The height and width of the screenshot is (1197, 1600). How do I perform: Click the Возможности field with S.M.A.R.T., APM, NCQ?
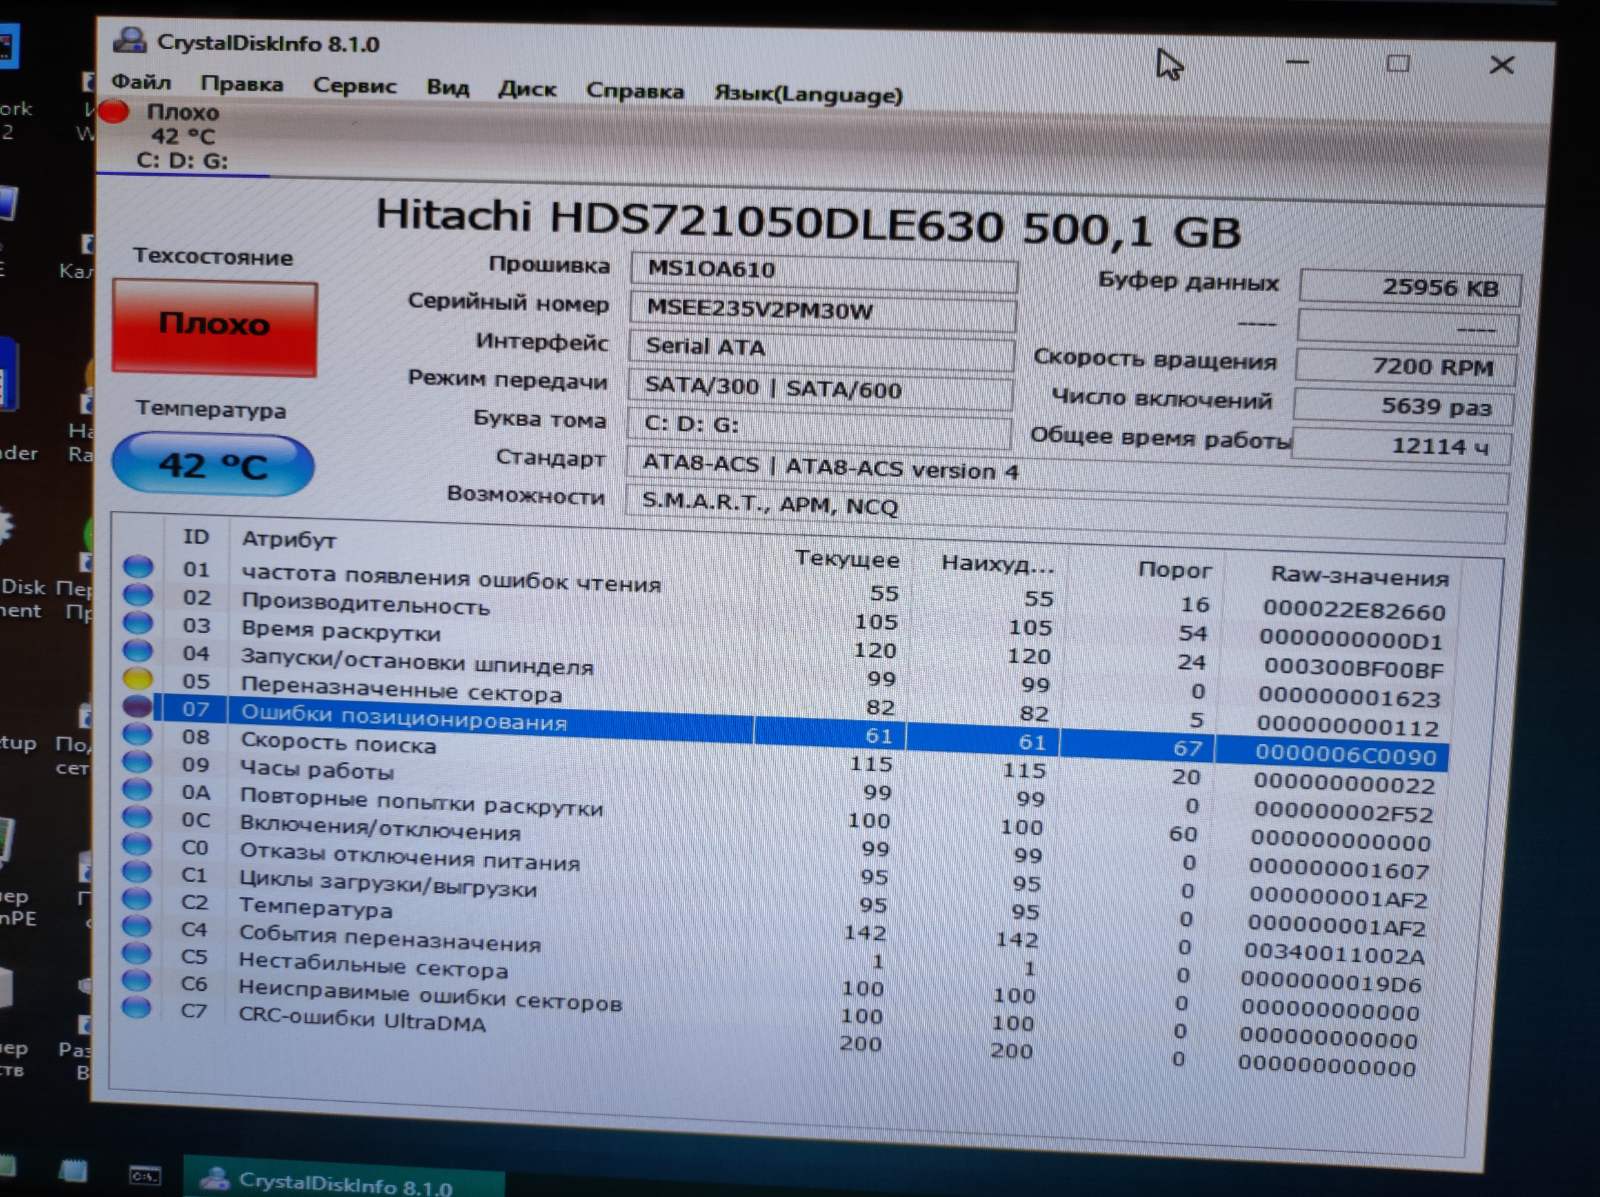1065,511
